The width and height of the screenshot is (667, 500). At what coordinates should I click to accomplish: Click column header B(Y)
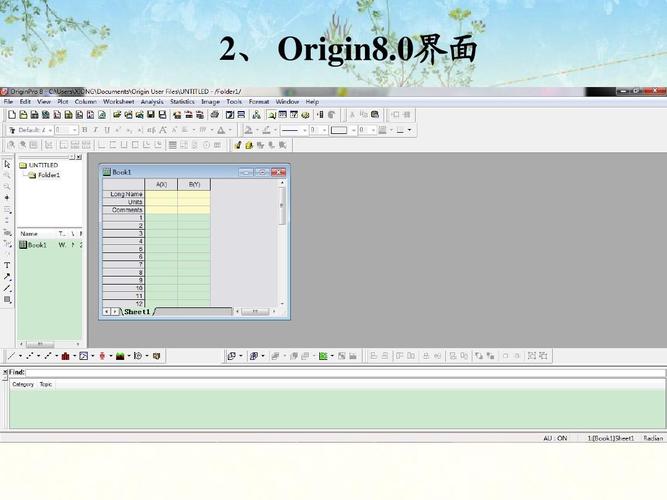(194, 184)
